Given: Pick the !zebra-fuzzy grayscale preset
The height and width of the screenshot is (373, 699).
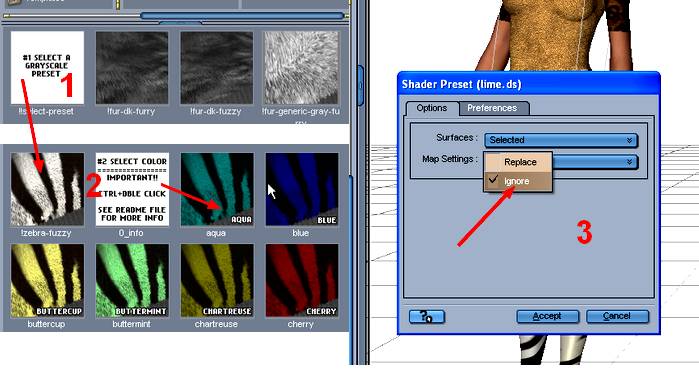Looking at the screenshot, I should (47, 189).
